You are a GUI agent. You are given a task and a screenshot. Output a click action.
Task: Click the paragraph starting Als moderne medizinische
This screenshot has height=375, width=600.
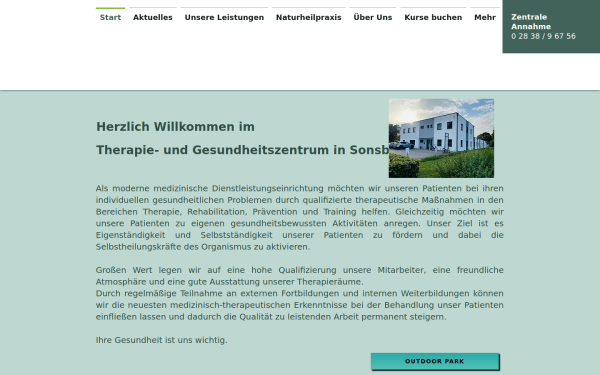(300, 217)
